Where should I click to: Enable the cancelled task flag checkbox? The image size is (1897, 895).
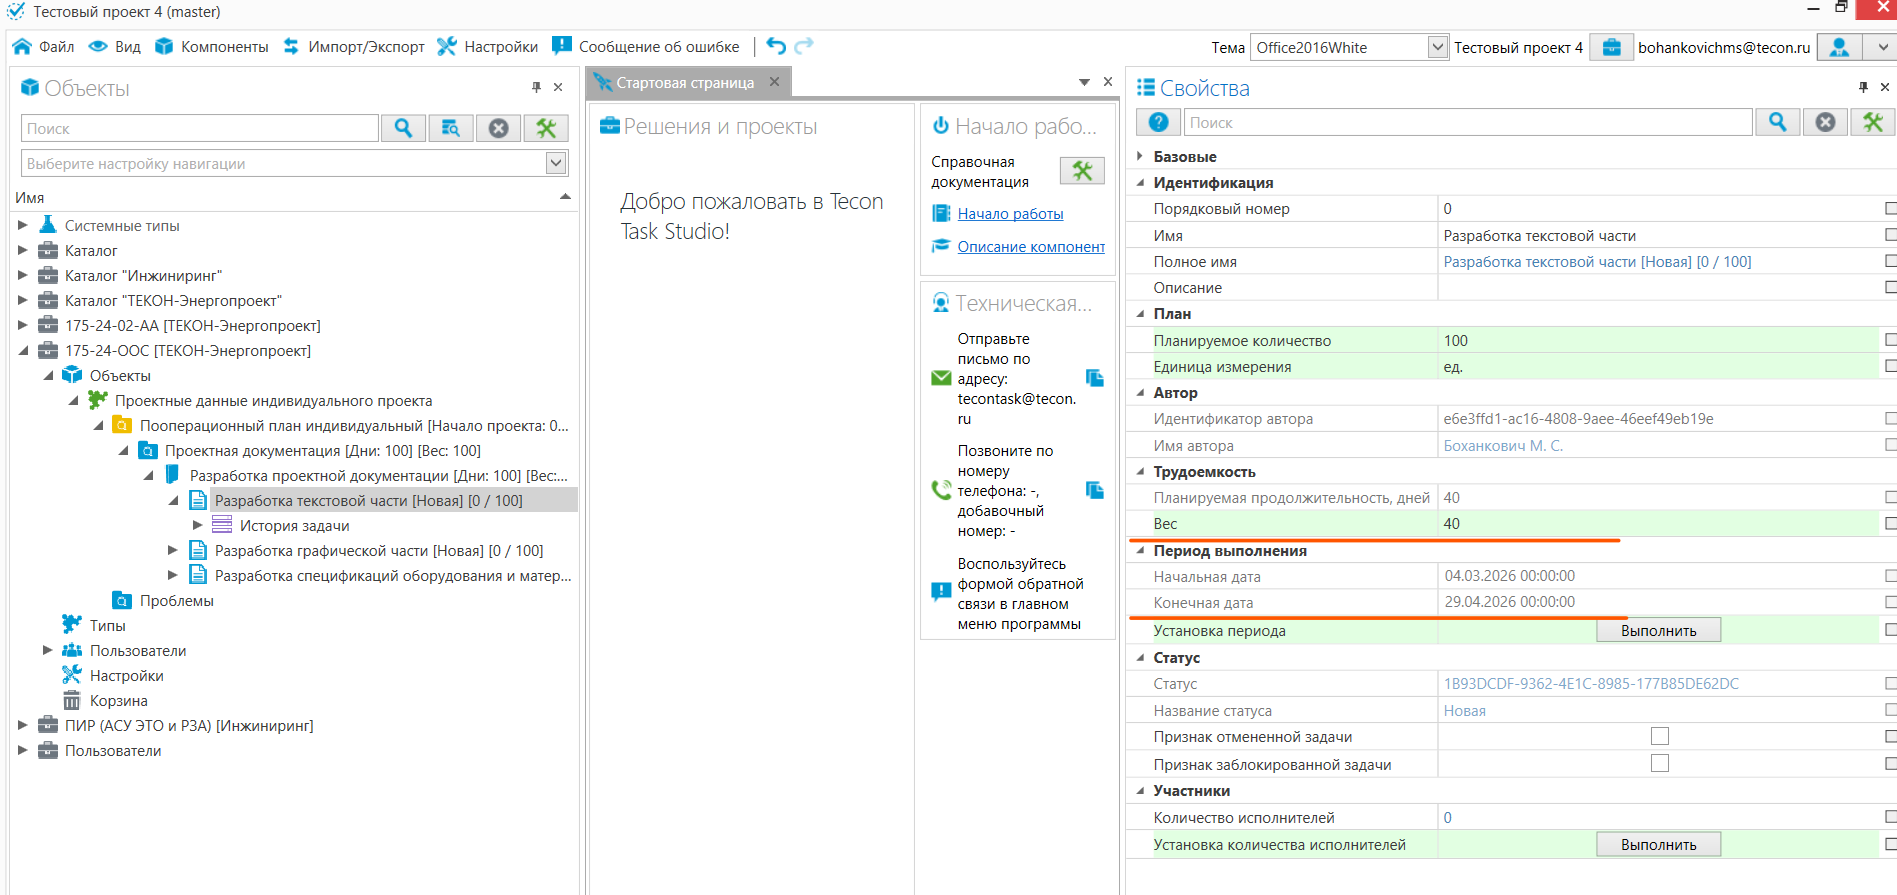[1660, 737]
